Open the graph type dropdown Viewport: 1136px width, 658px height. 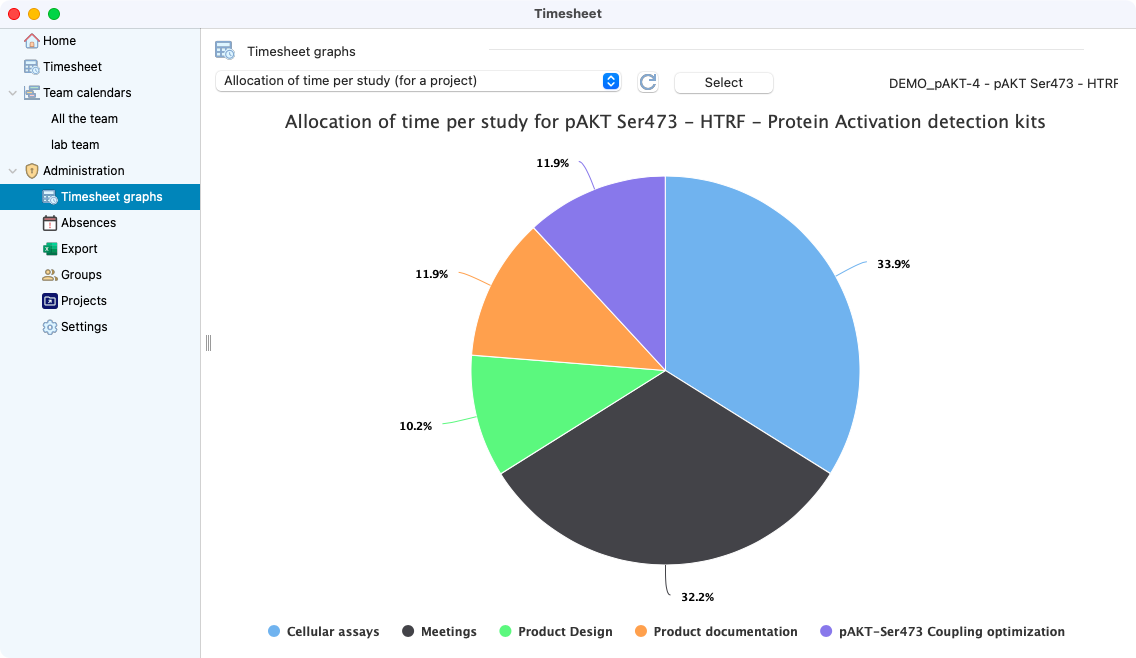tap(418, 81)
